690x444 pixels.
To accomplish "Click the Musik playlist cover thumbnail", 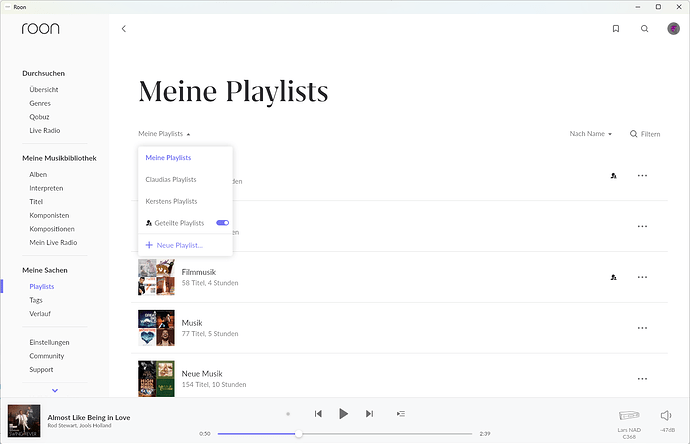I will coord(156,328).
